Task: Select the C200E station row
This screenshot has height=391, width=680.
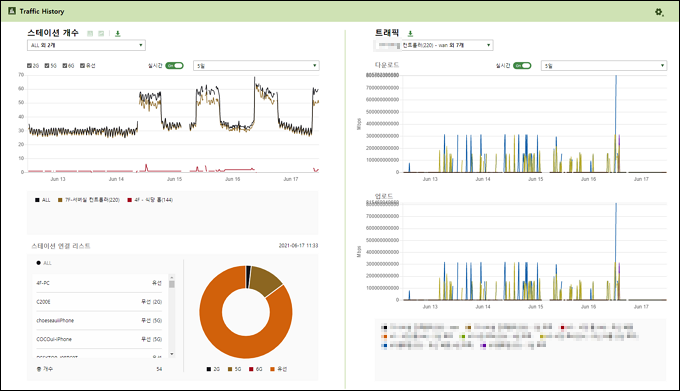Action: [99, 302]
